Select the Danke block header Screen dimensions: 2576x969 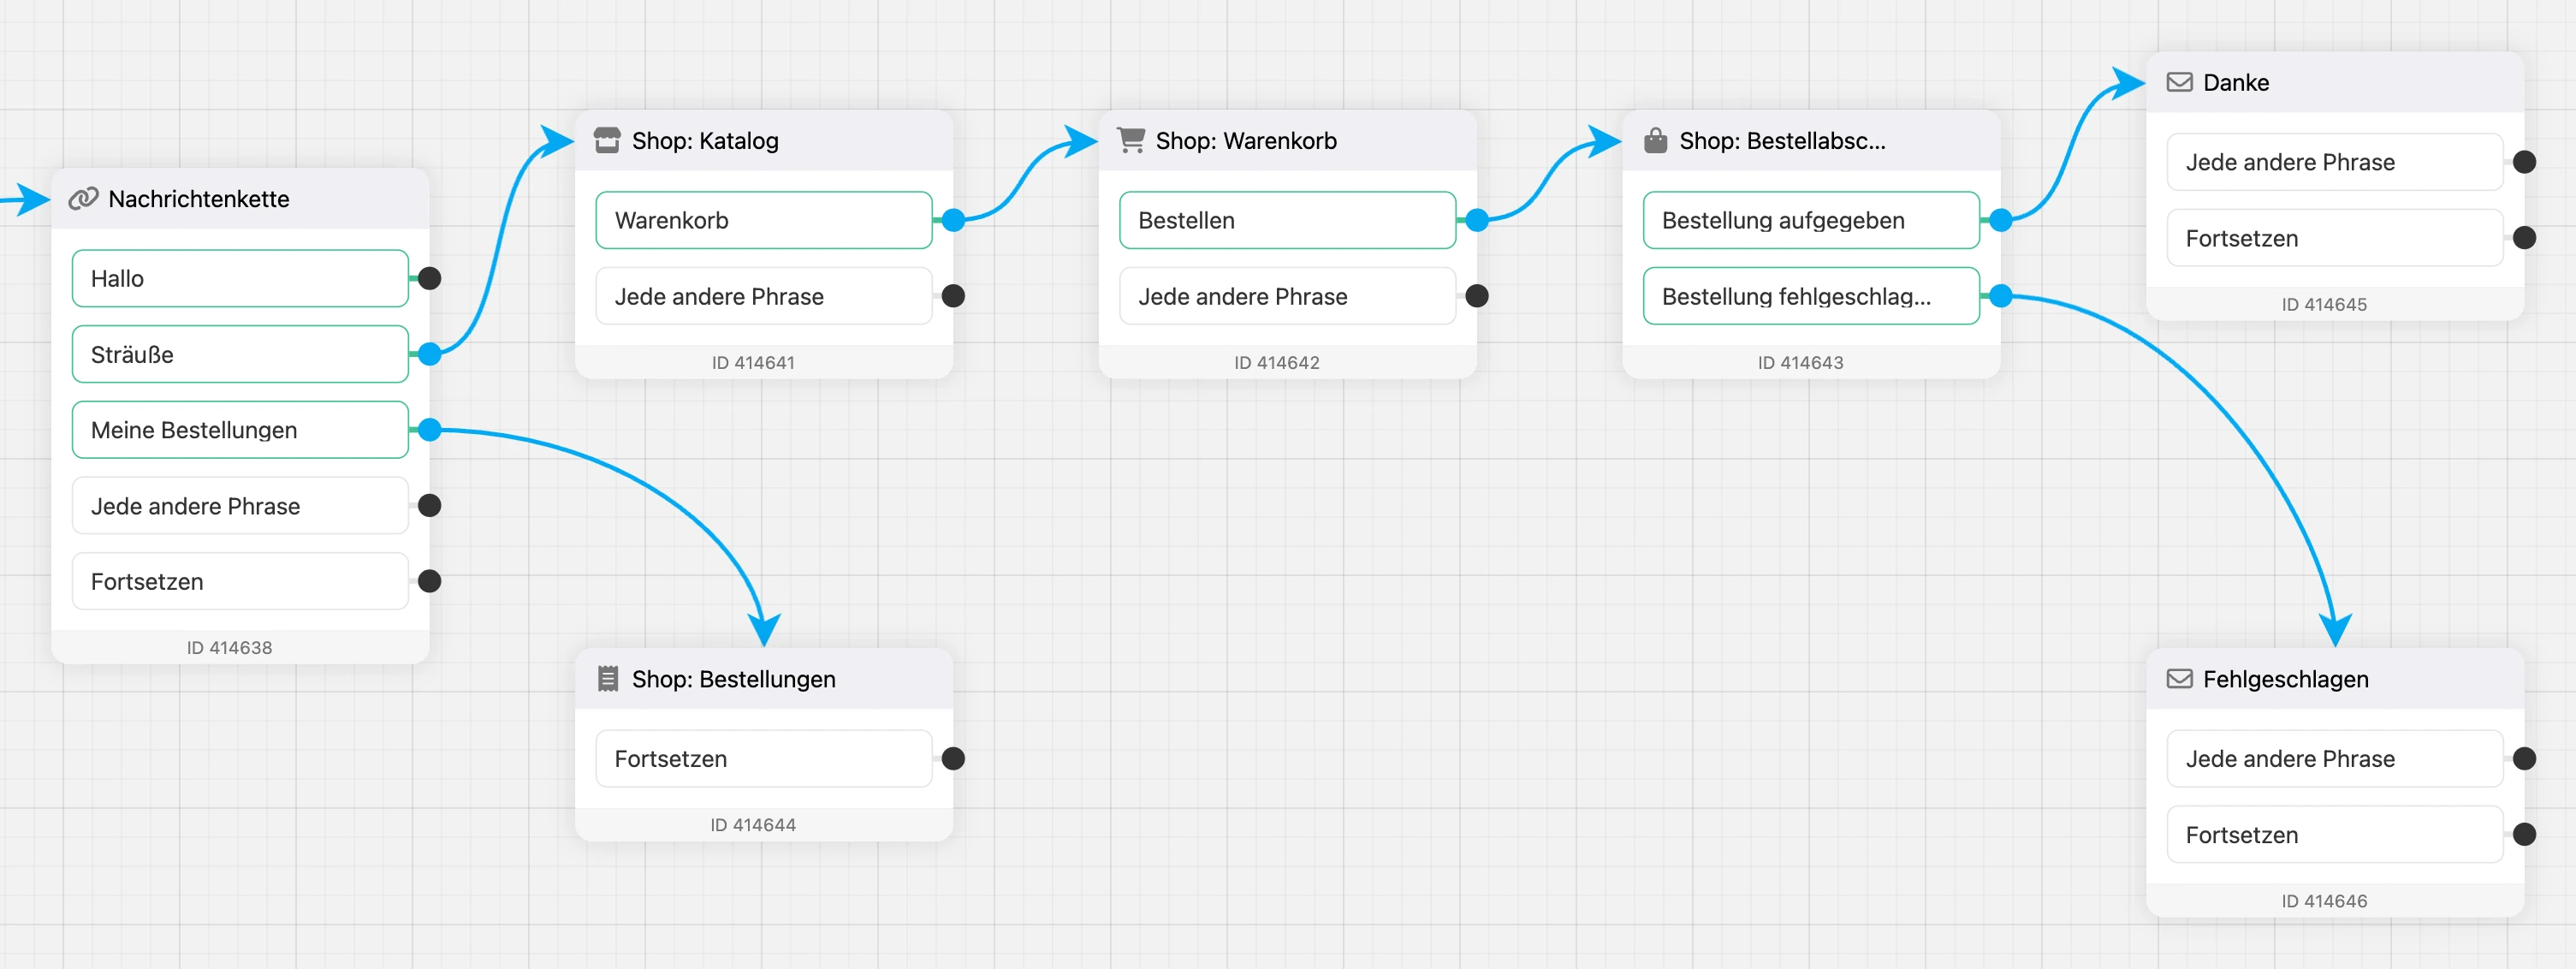pos(2335,82)
